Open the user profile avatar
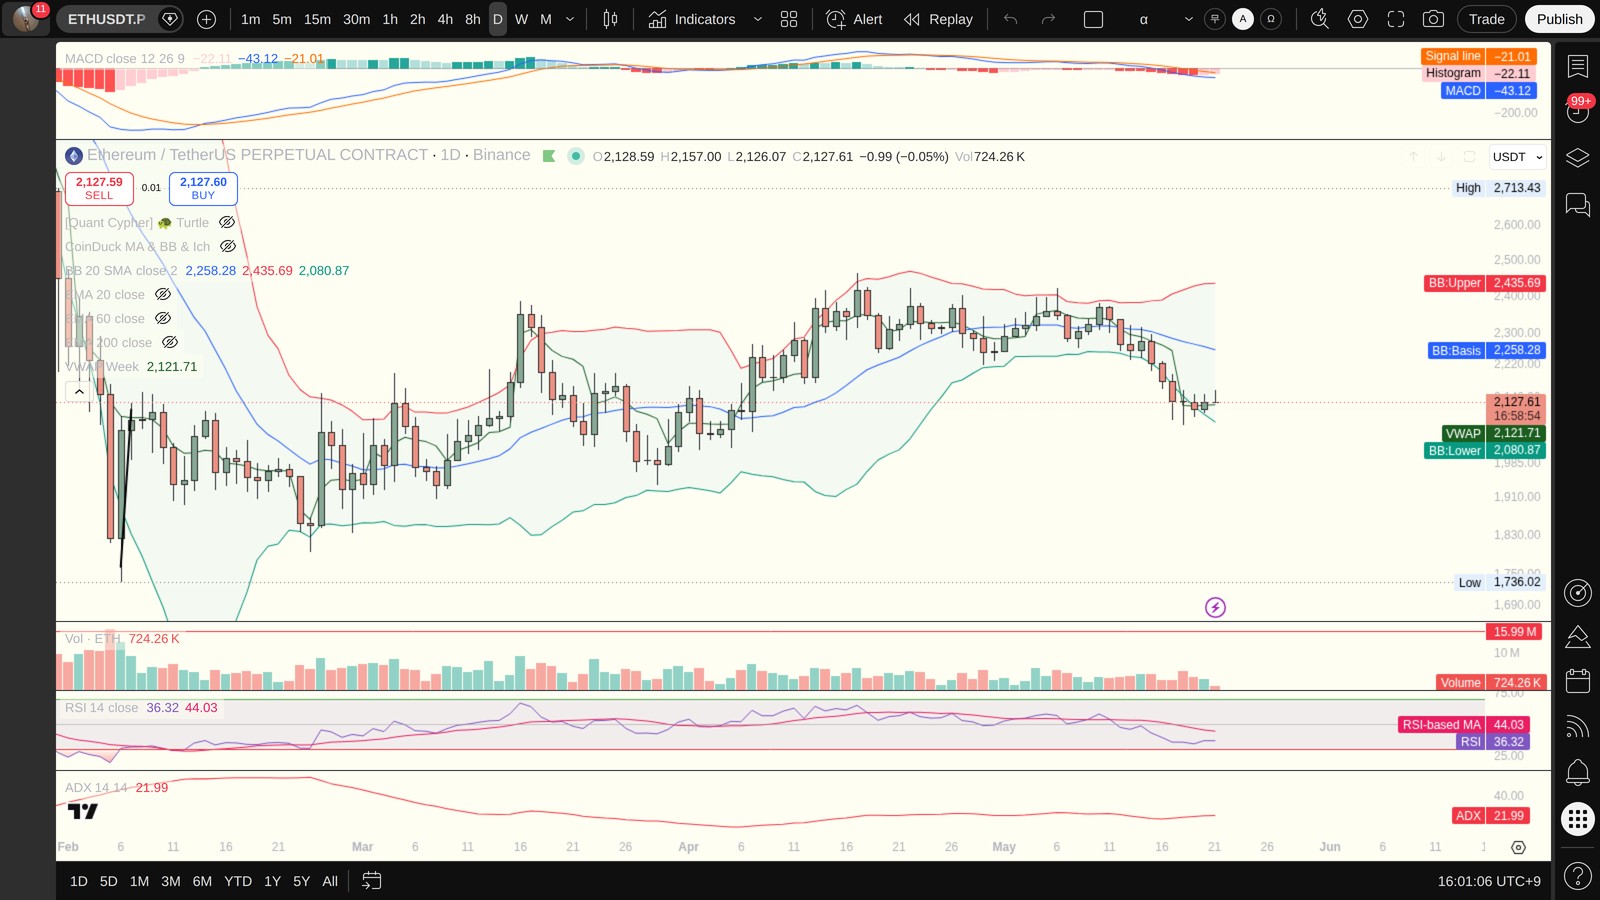1600x900 pixels. click(x=26, y=19)
